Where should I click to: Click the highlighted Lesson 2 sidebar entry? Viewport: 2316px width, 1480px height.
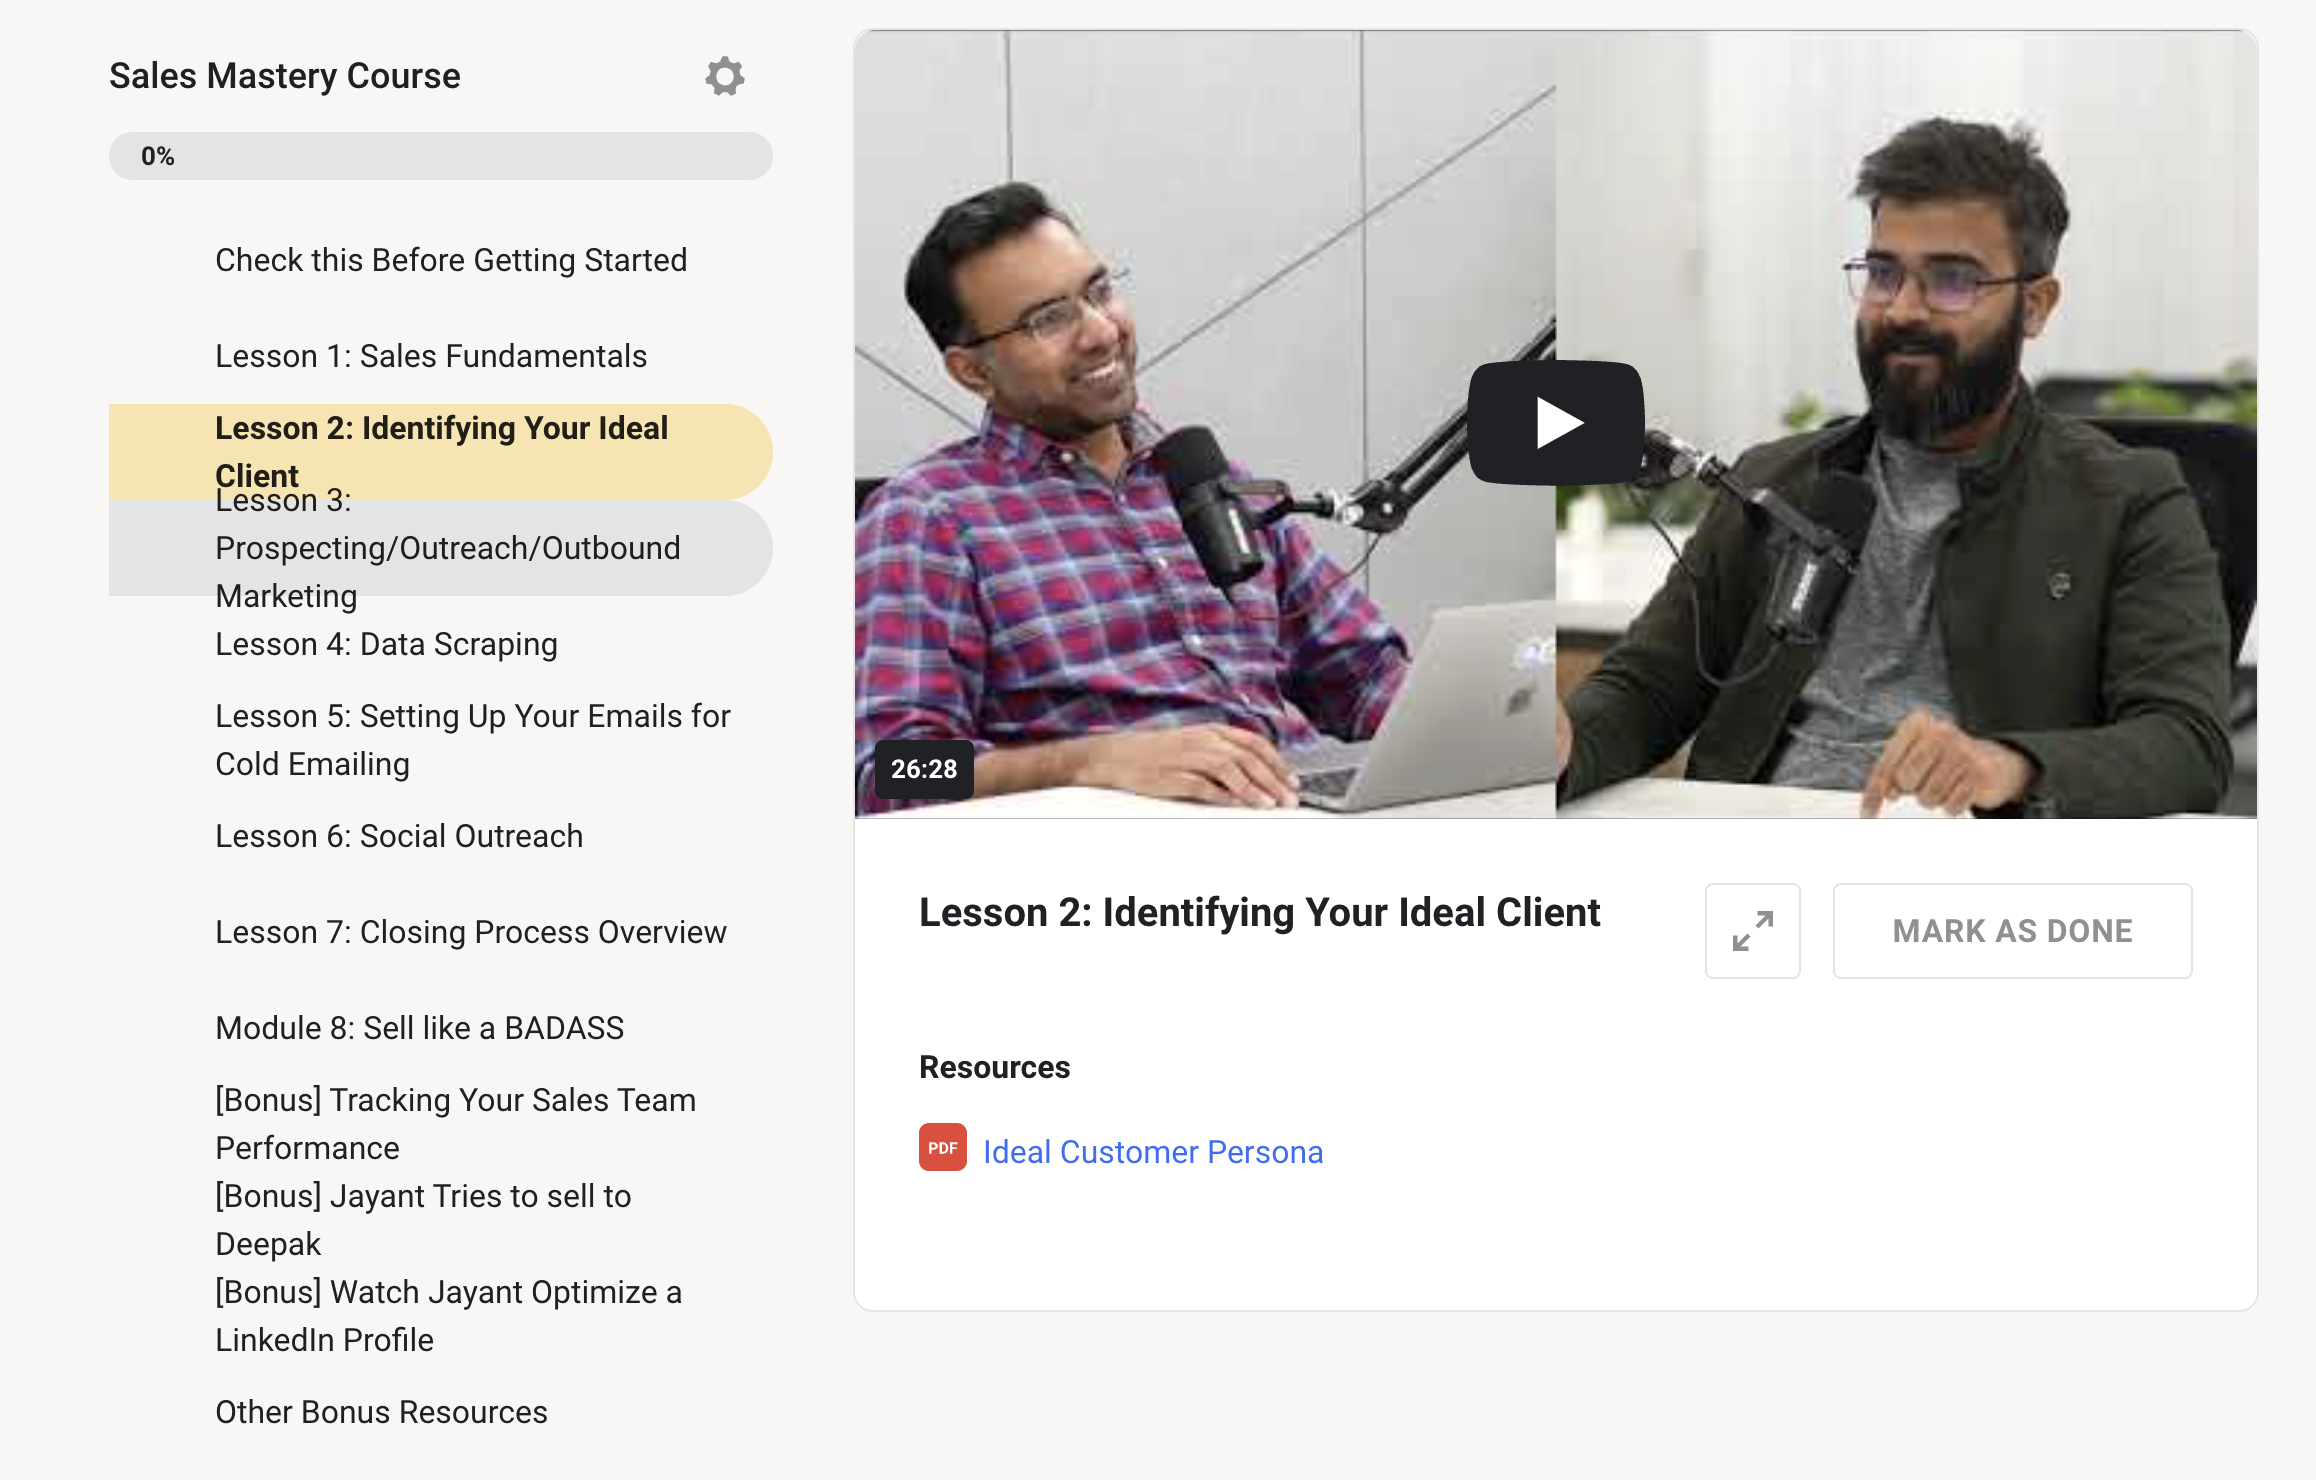tap(441, 450)
